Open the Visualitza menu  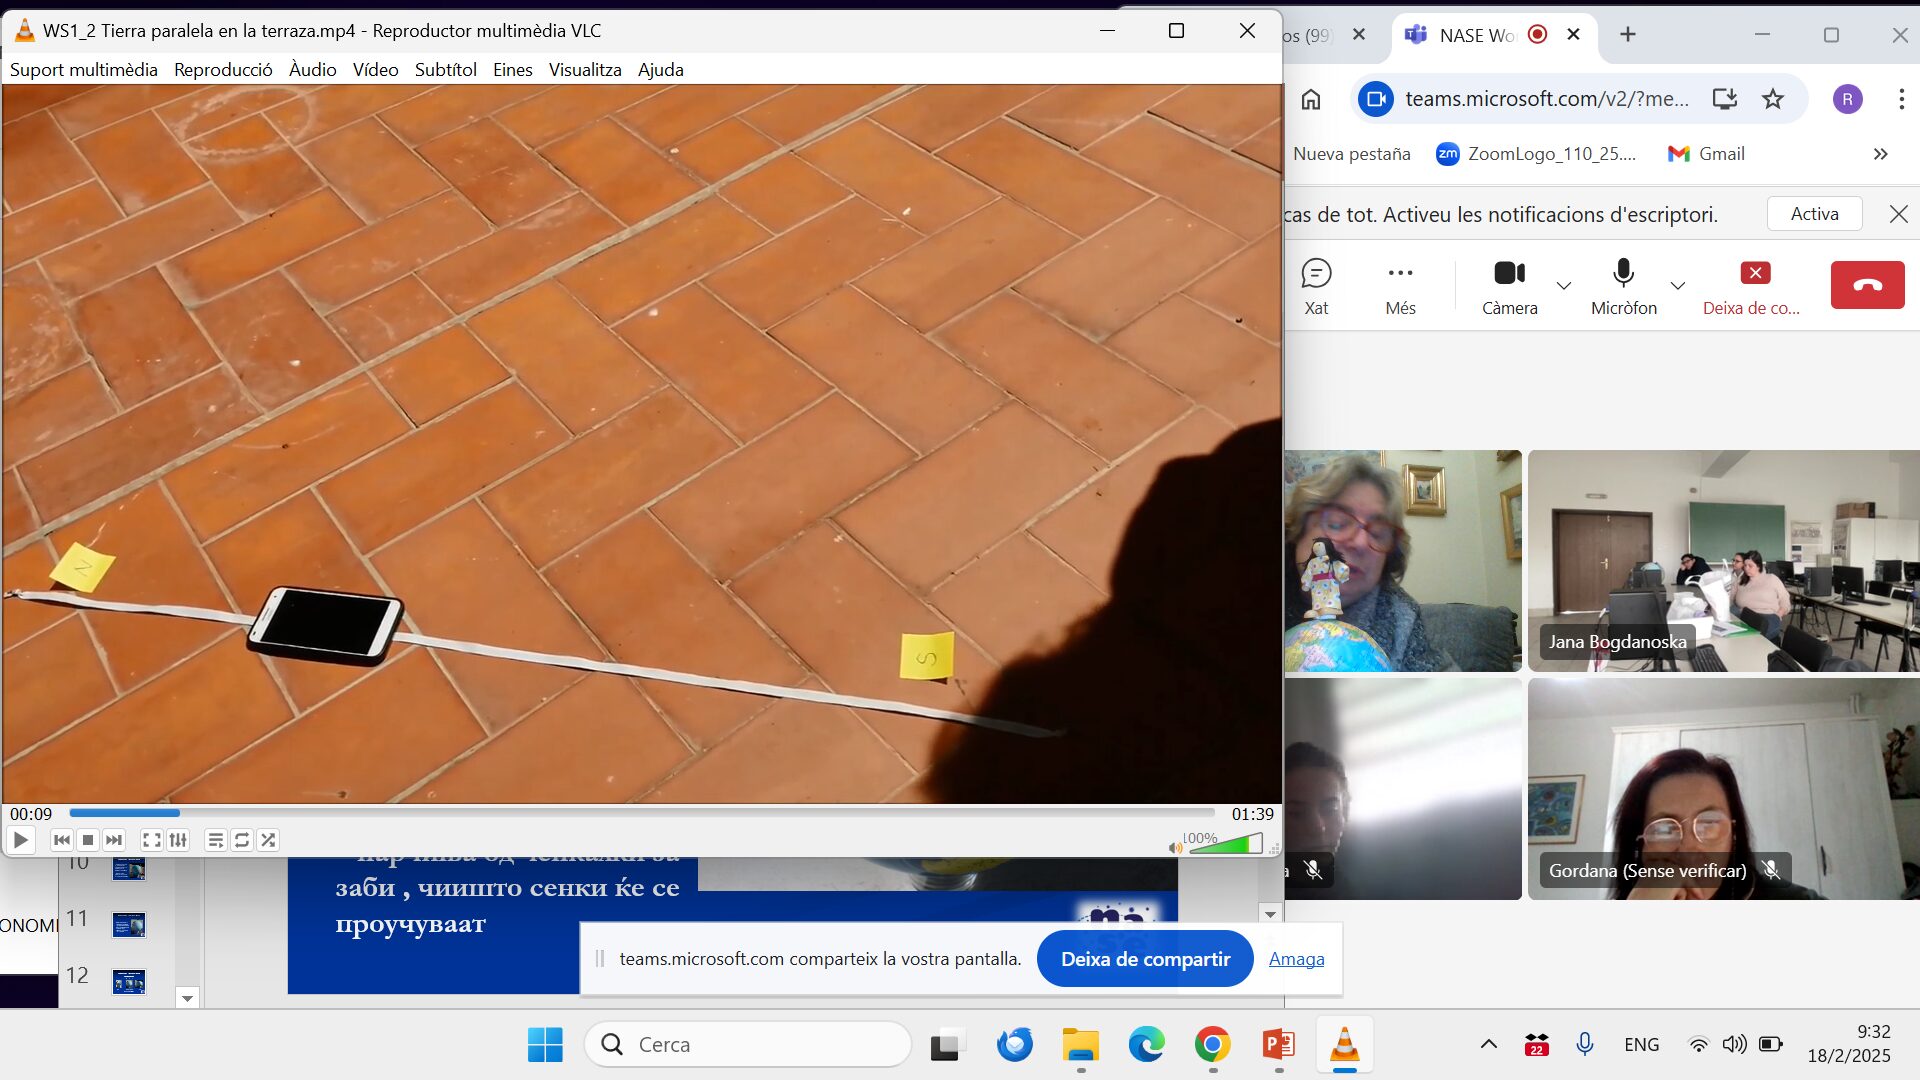pyautogui.click(x=585, y=69)
